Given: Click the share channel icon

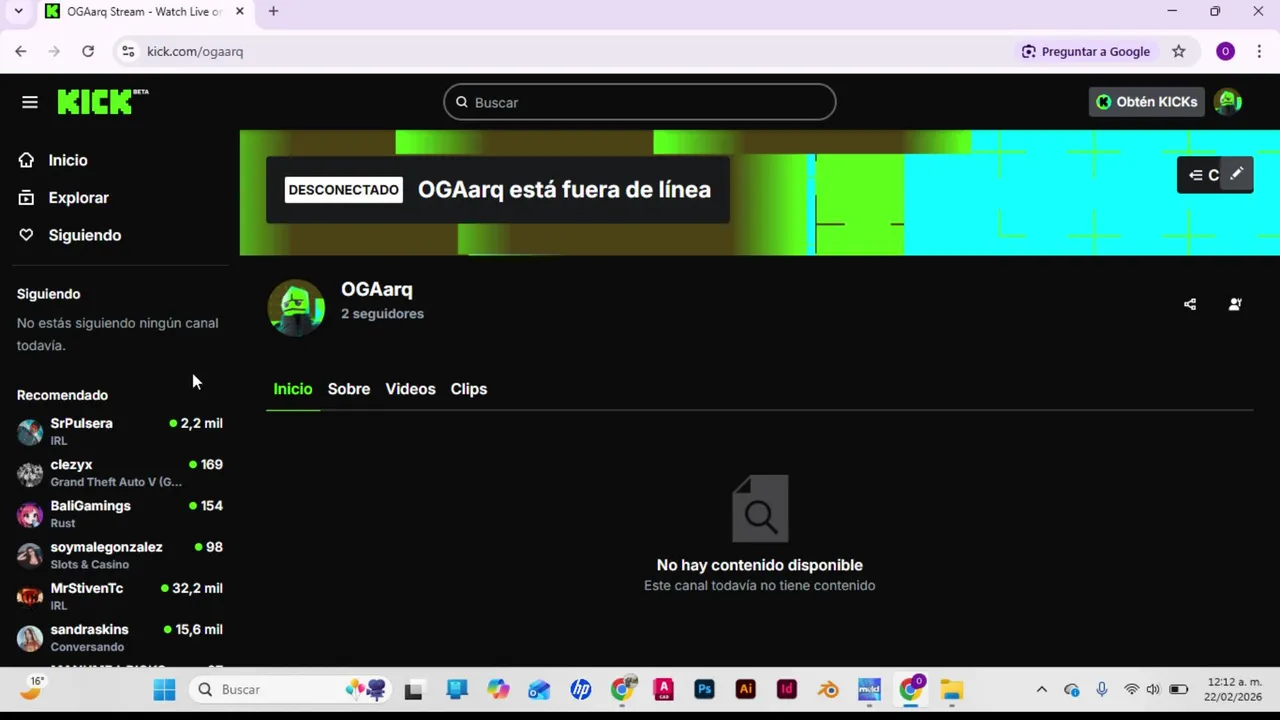Looking at the screenshot, I should tap(1190, 305).
